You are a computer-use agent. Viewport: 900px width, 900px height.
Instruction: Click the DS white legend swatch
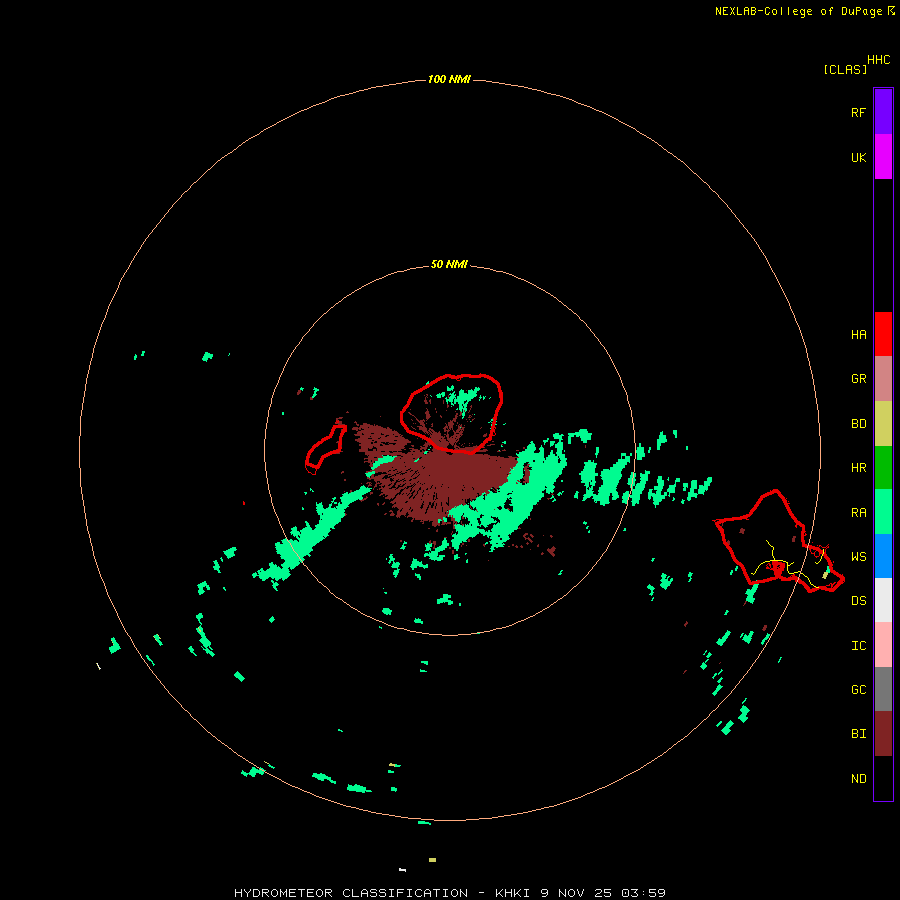pos(883,600)
